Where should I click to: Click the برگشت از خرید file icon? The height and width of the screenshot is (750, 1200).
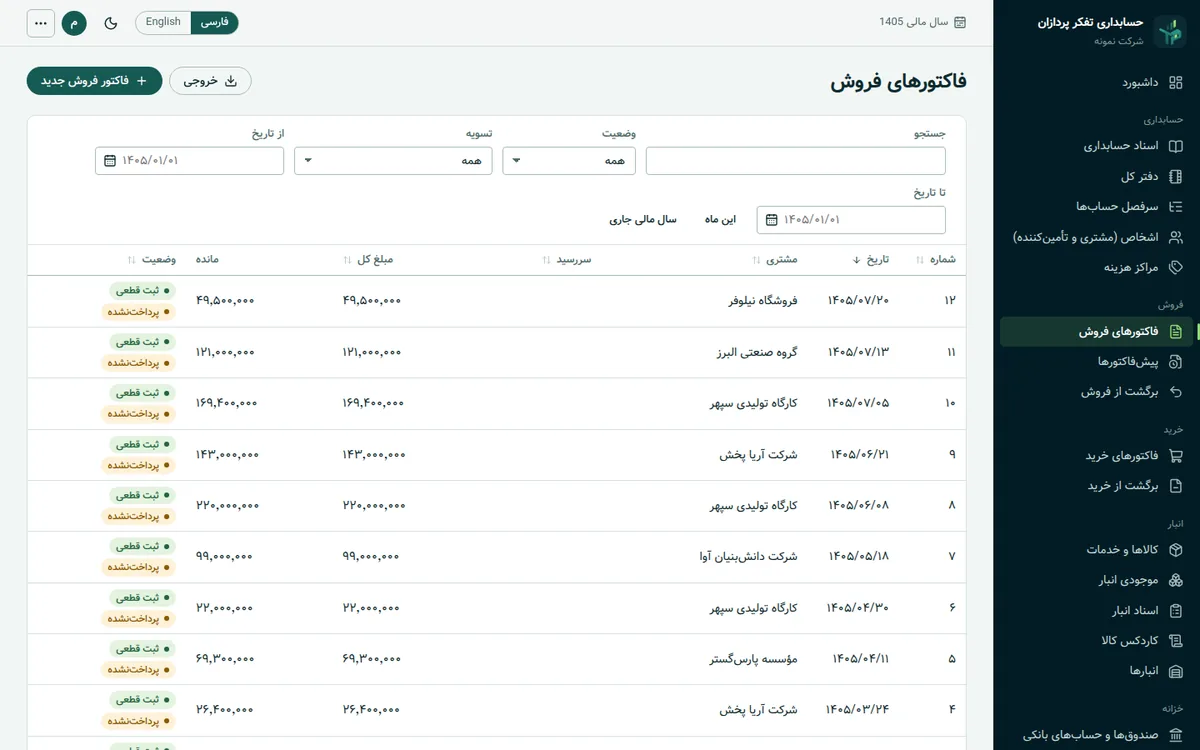click(x=1175, y=485)
